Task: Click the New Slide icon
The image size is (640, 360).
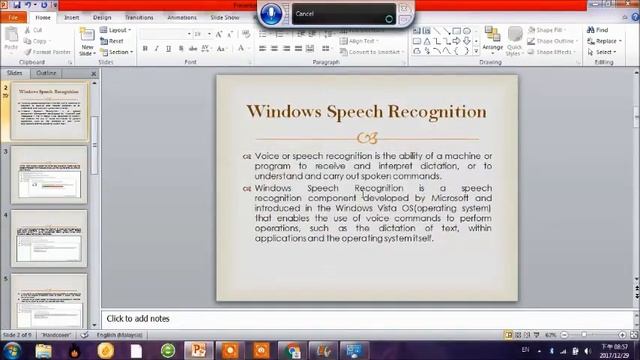Action: [x=87, y=34]
